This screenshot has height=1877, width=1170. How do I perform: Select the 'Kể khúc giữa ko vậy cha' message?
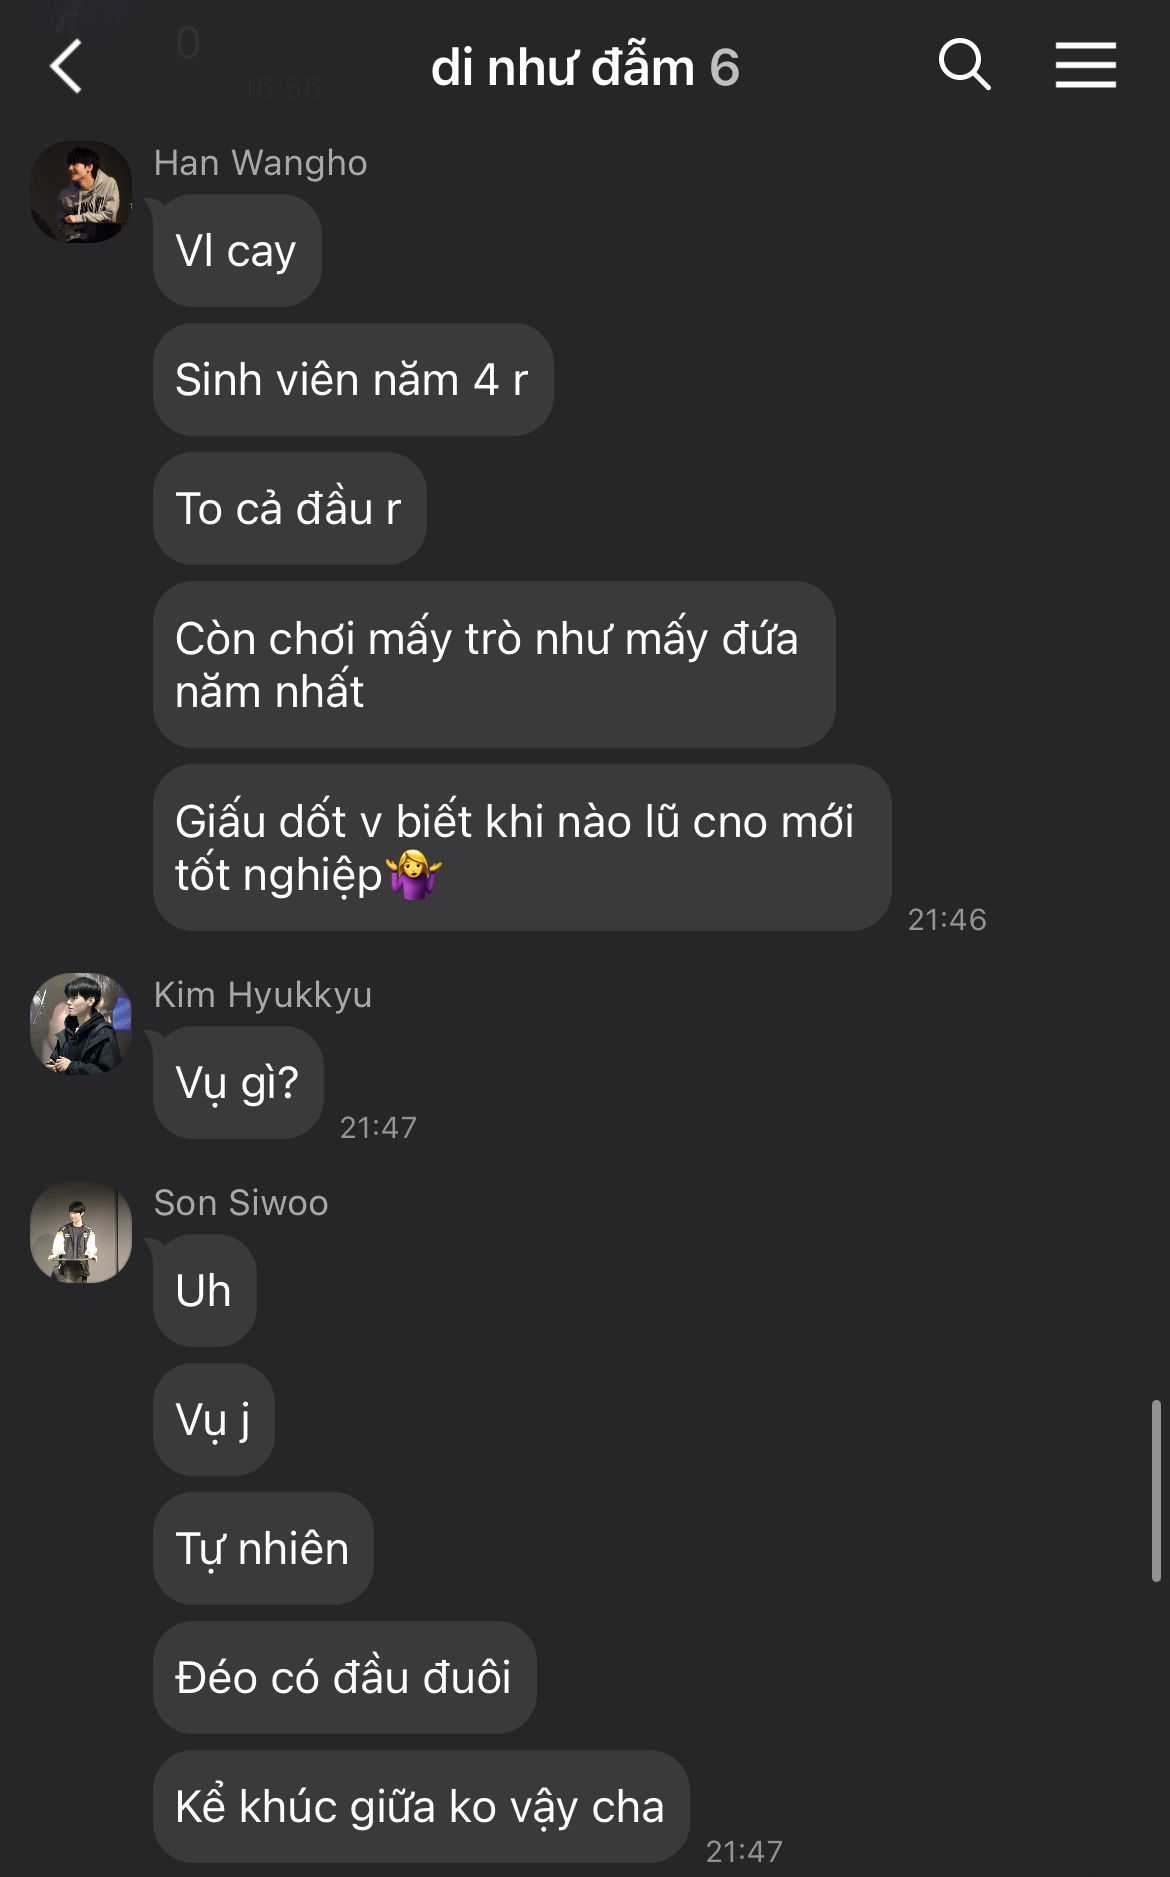pos(421,1806)
